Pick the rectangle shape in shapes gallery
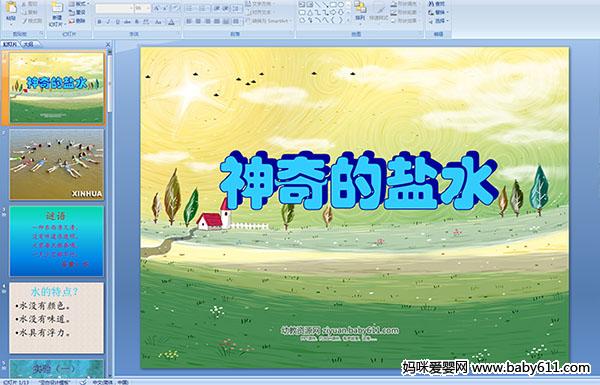Viewport: 600px width, 385px height. (x=333, y=4)
